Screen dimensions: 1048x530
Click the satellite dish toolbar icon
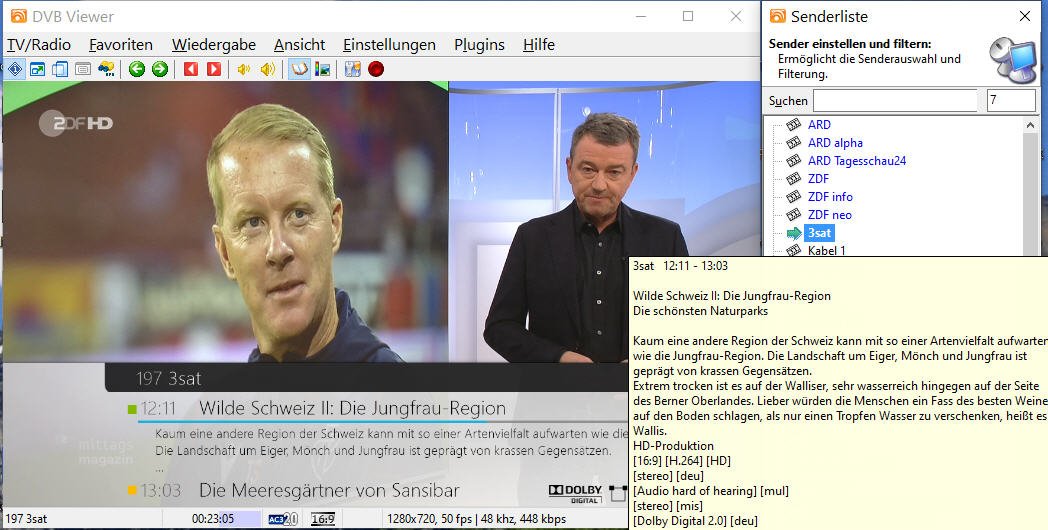(106, 69)
